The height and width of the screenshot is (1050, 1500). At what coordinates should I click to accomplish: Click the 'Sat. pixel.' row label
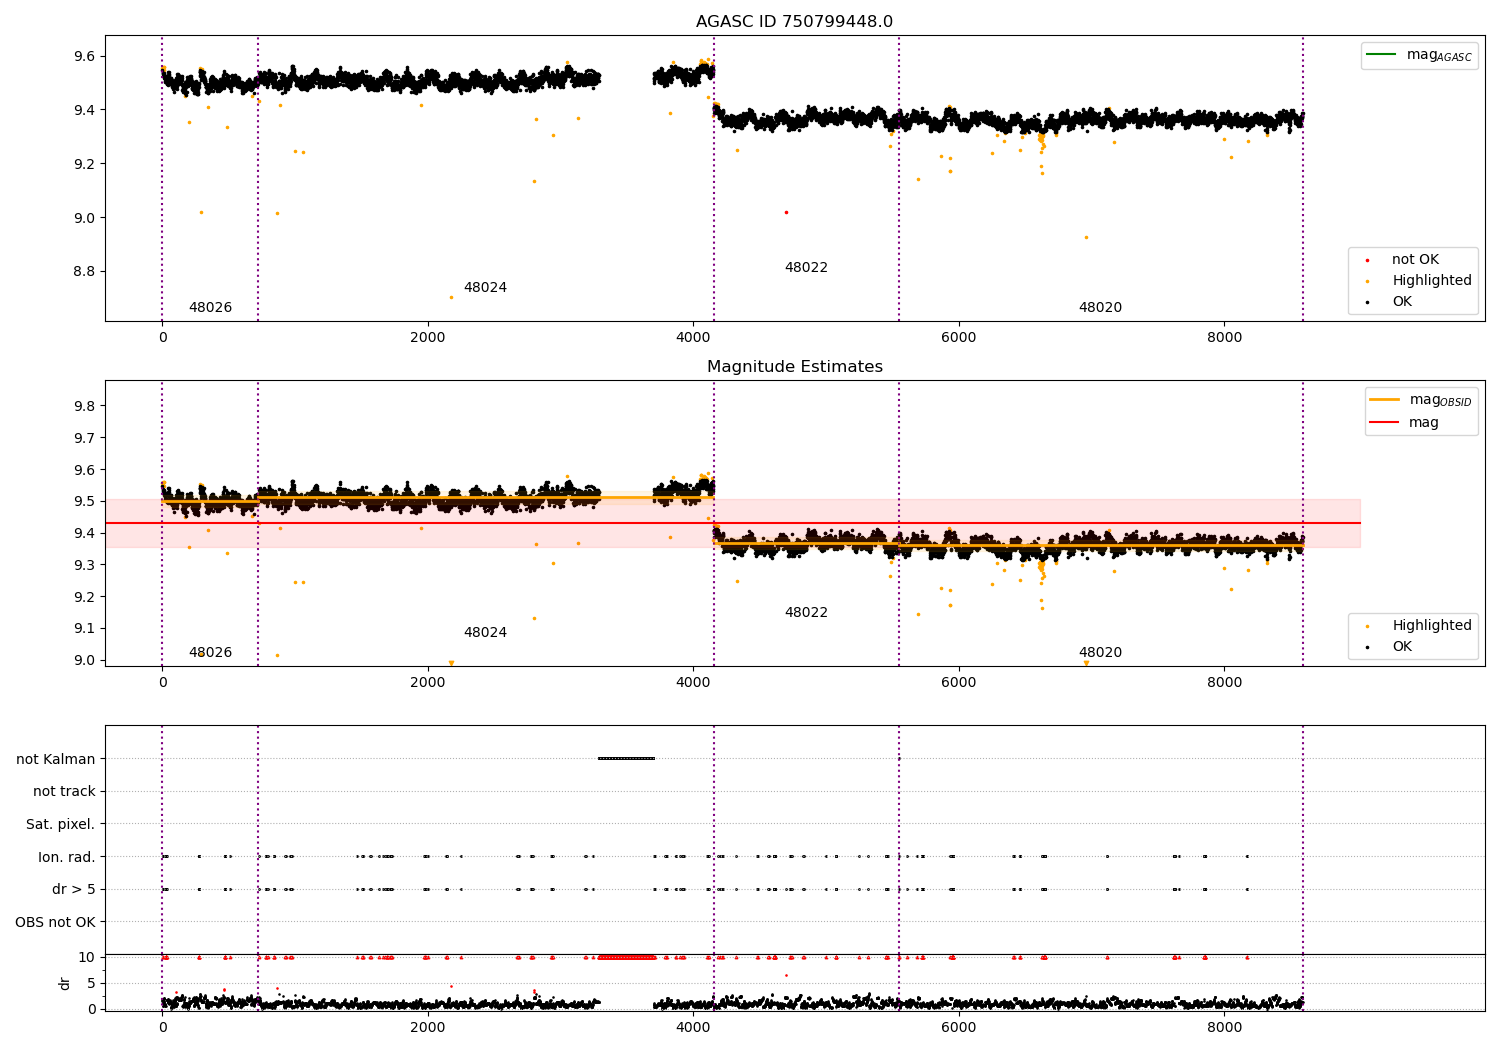(x=60, y=825)
